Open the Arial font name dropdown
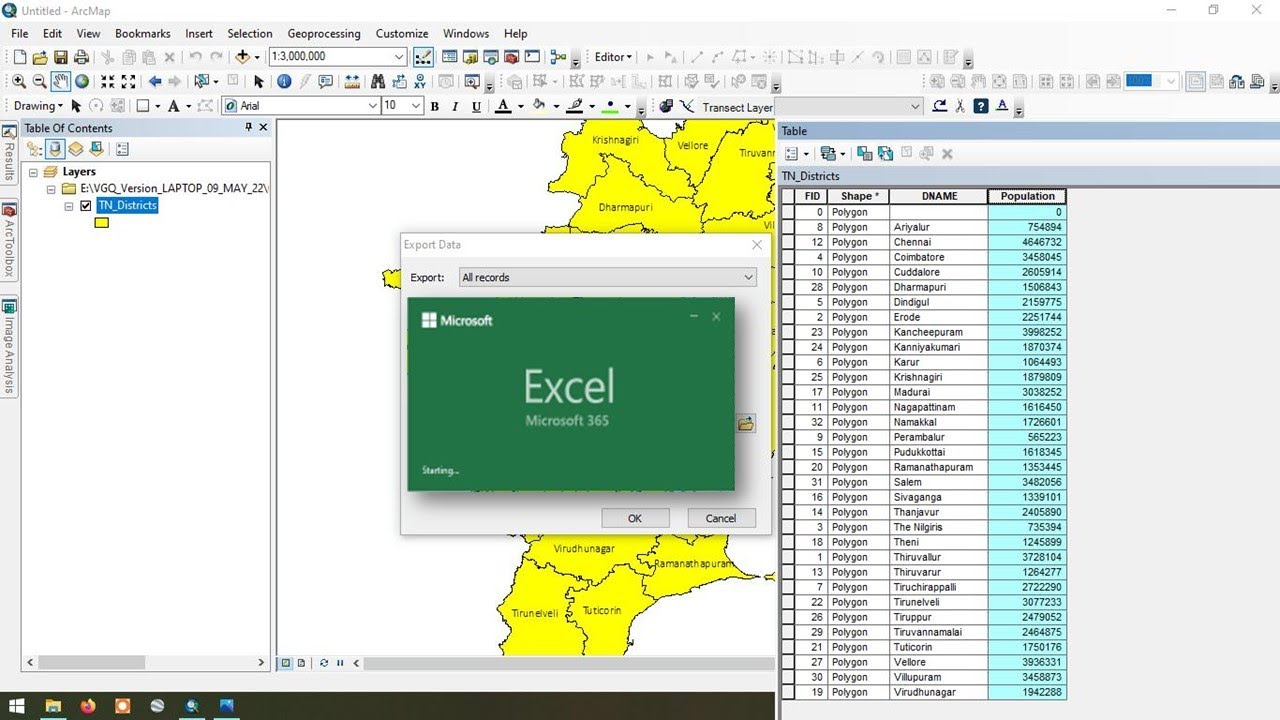Screen dimensions: 1280x720 tap(373, 106)
